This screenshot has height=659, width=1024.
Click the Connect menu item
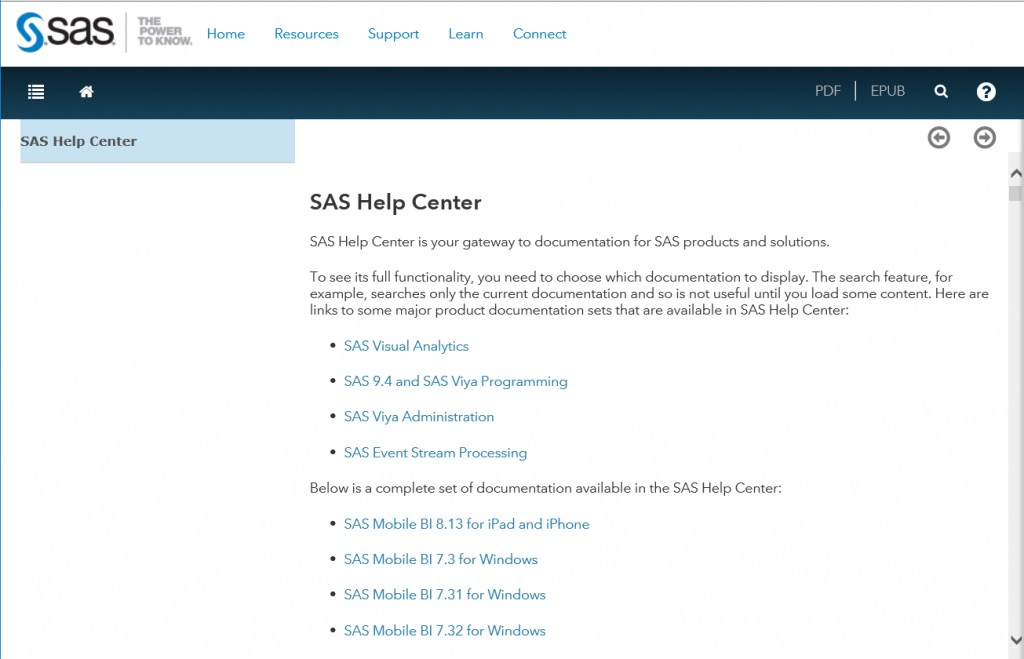coord(539,34)
